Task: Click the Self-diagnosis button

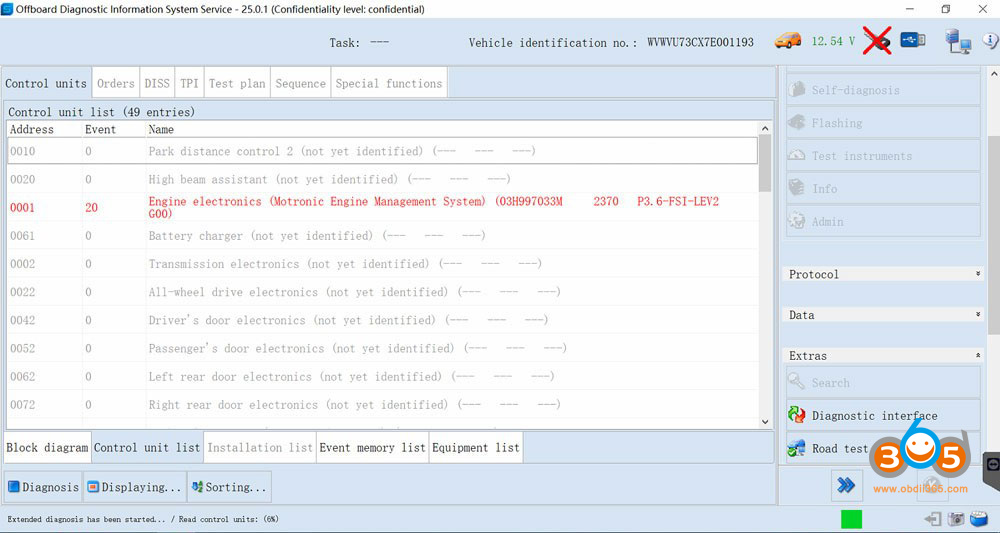Action: coord(883,89)
